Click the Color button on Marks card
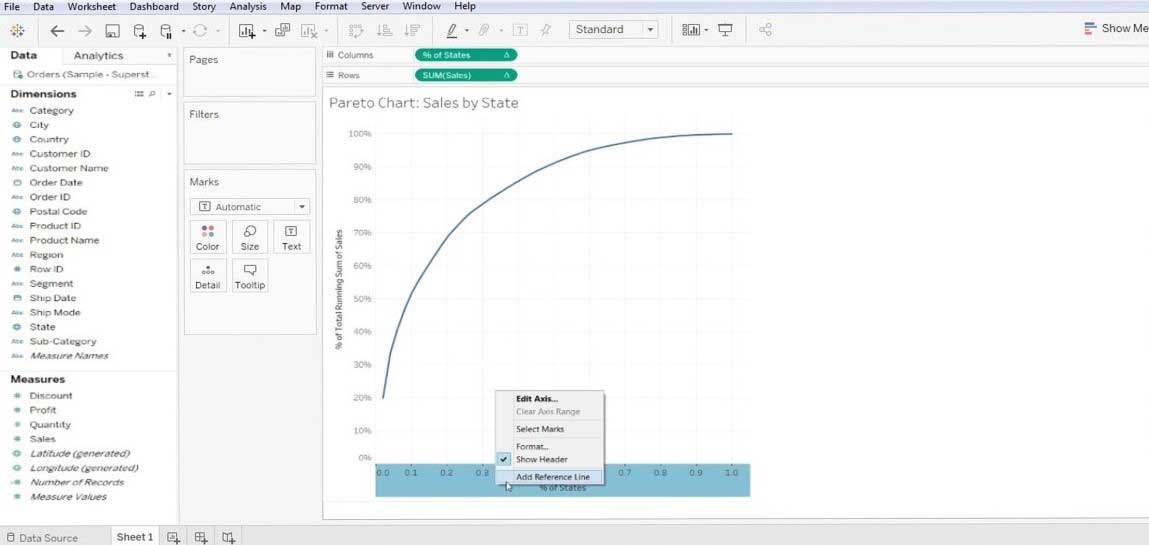 click(207, 238)
